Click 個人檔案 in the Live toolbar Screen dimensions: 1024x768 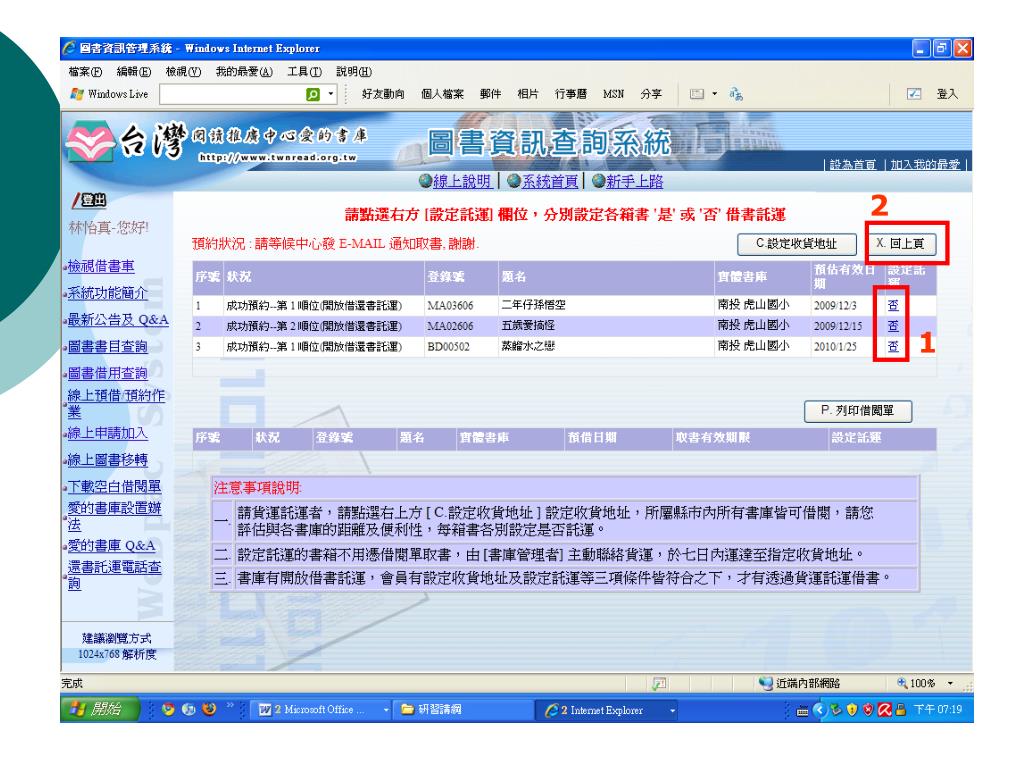pos(442,94)
